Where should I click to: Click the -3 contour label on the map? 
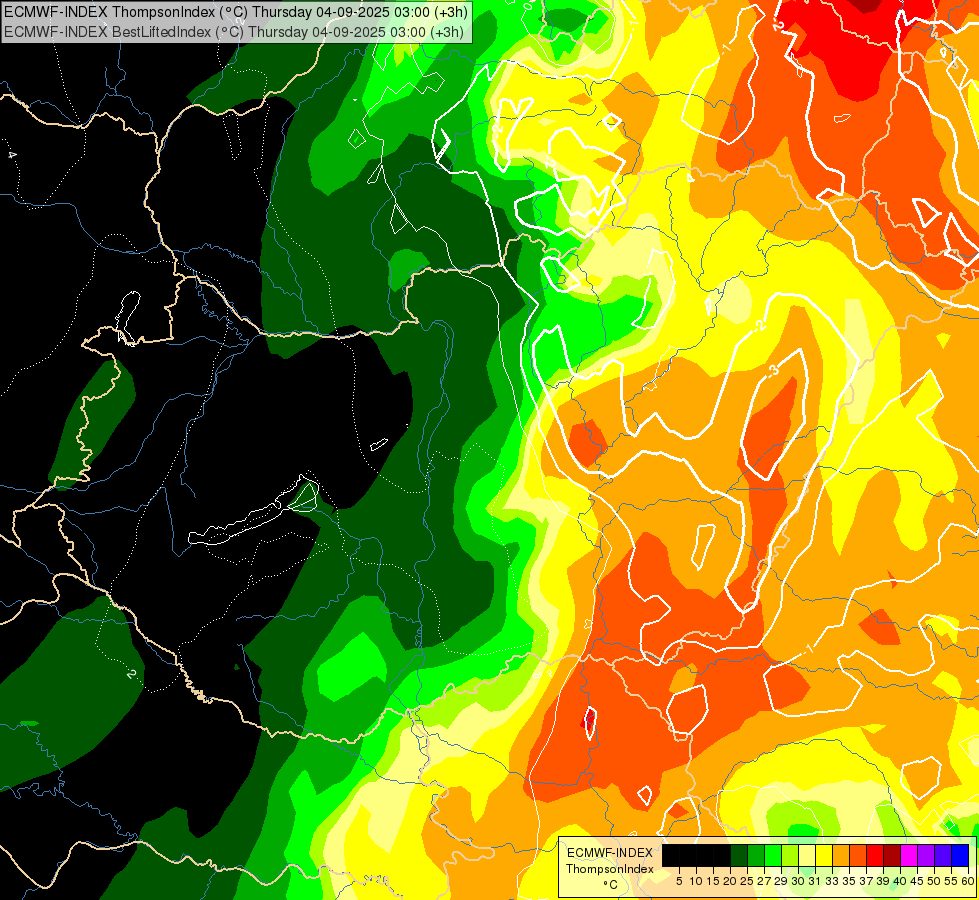click(773, 371)
